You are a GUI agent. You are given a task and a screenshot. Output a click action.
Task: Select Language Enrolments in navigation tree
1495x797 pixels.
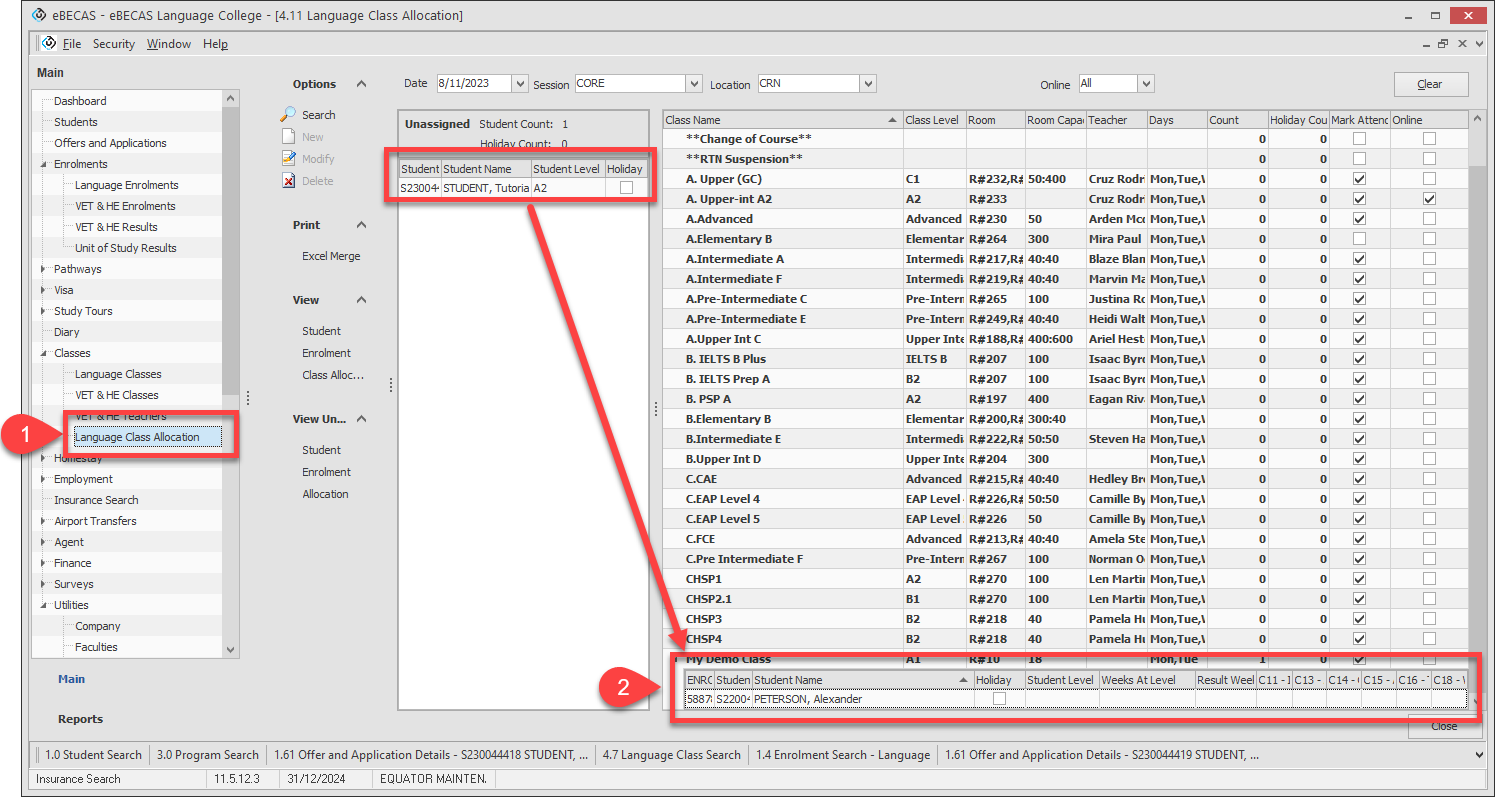[x=126, y=185]
